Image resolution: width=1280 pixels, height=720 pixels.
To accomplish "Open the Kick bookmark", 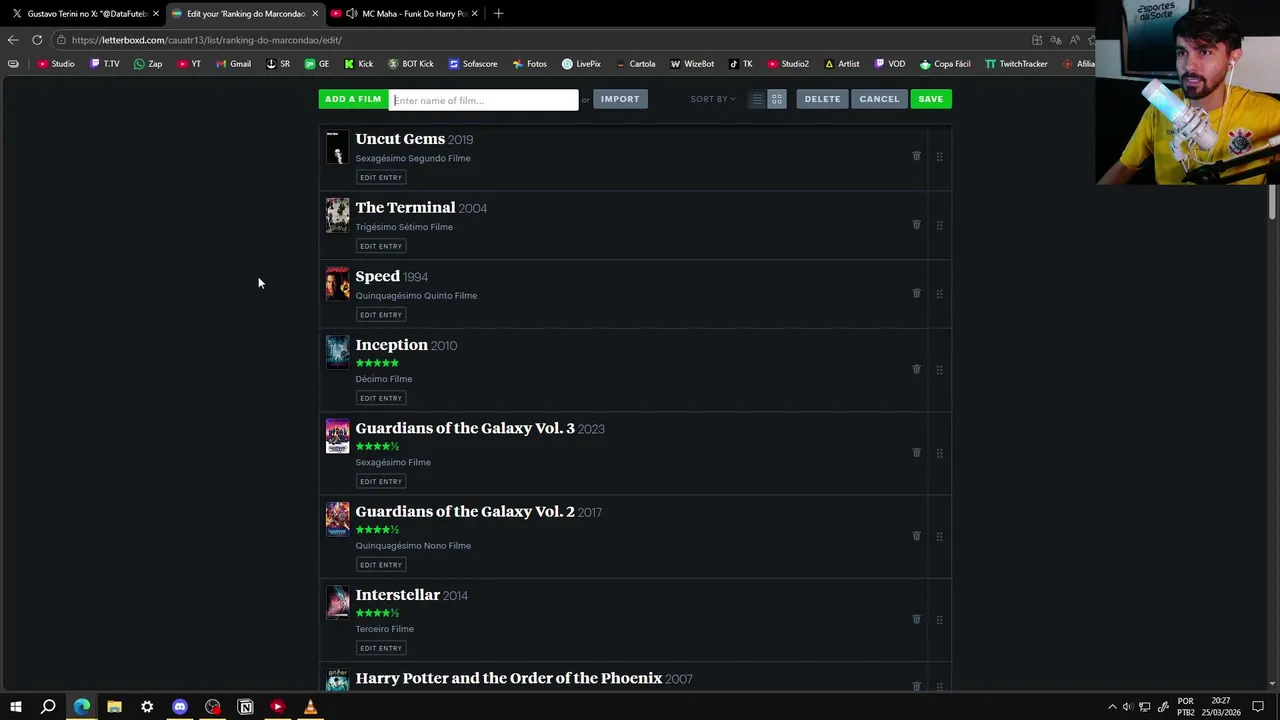I will 359,64.
